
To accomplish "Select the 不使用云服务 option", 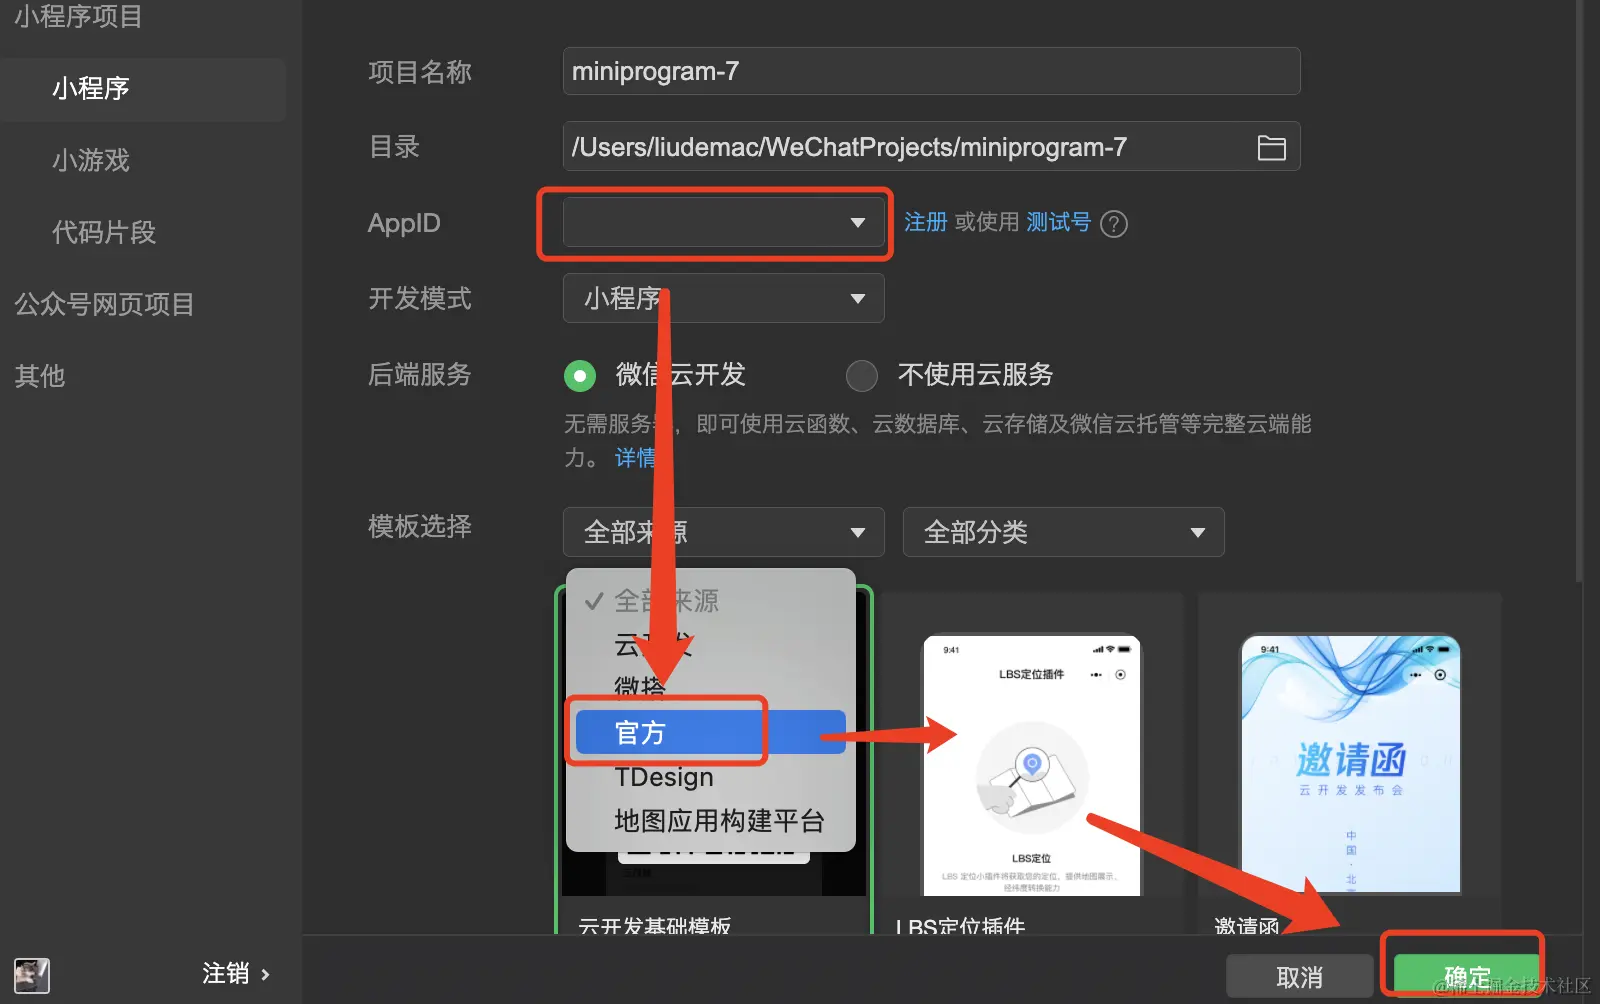I will (861, 375).
